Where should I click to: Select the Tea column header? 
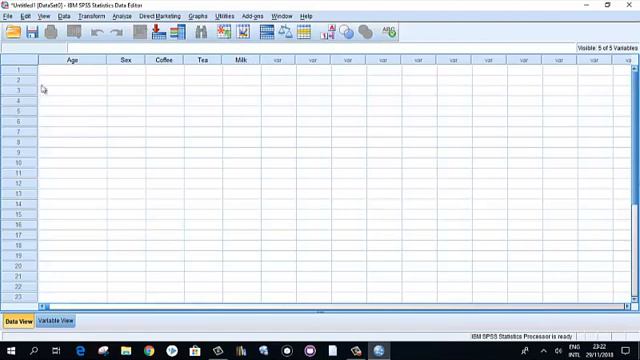click(203, 60)
